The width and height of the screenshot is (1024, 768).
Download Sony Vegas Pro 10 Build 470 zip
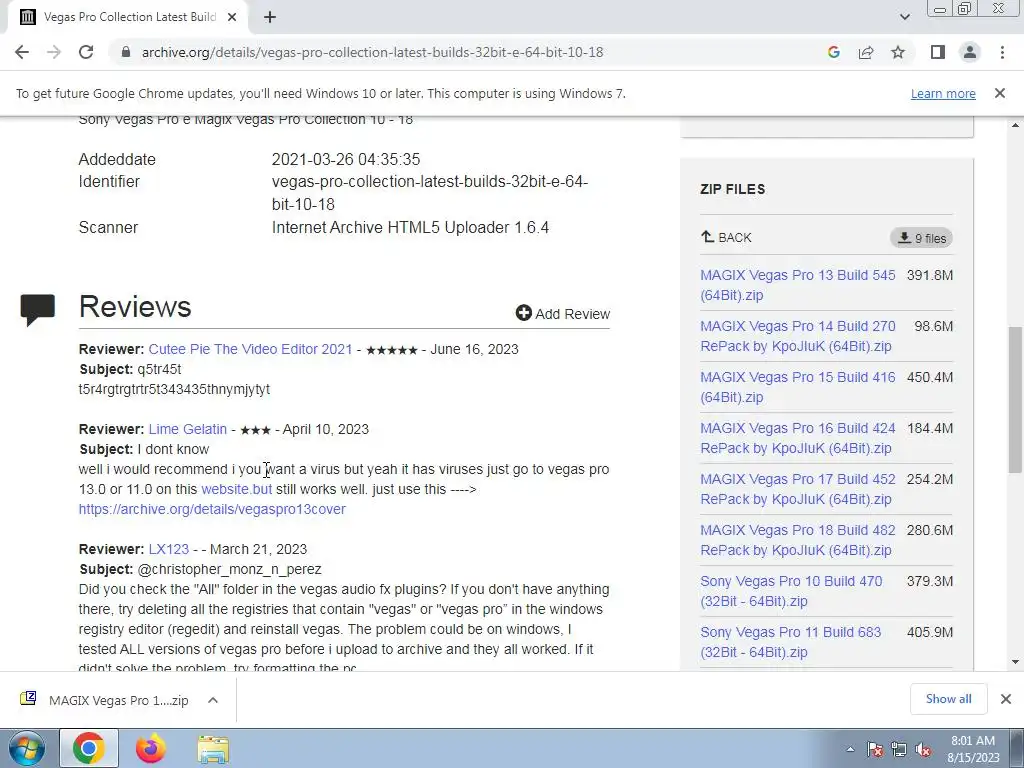coord(791,590)
